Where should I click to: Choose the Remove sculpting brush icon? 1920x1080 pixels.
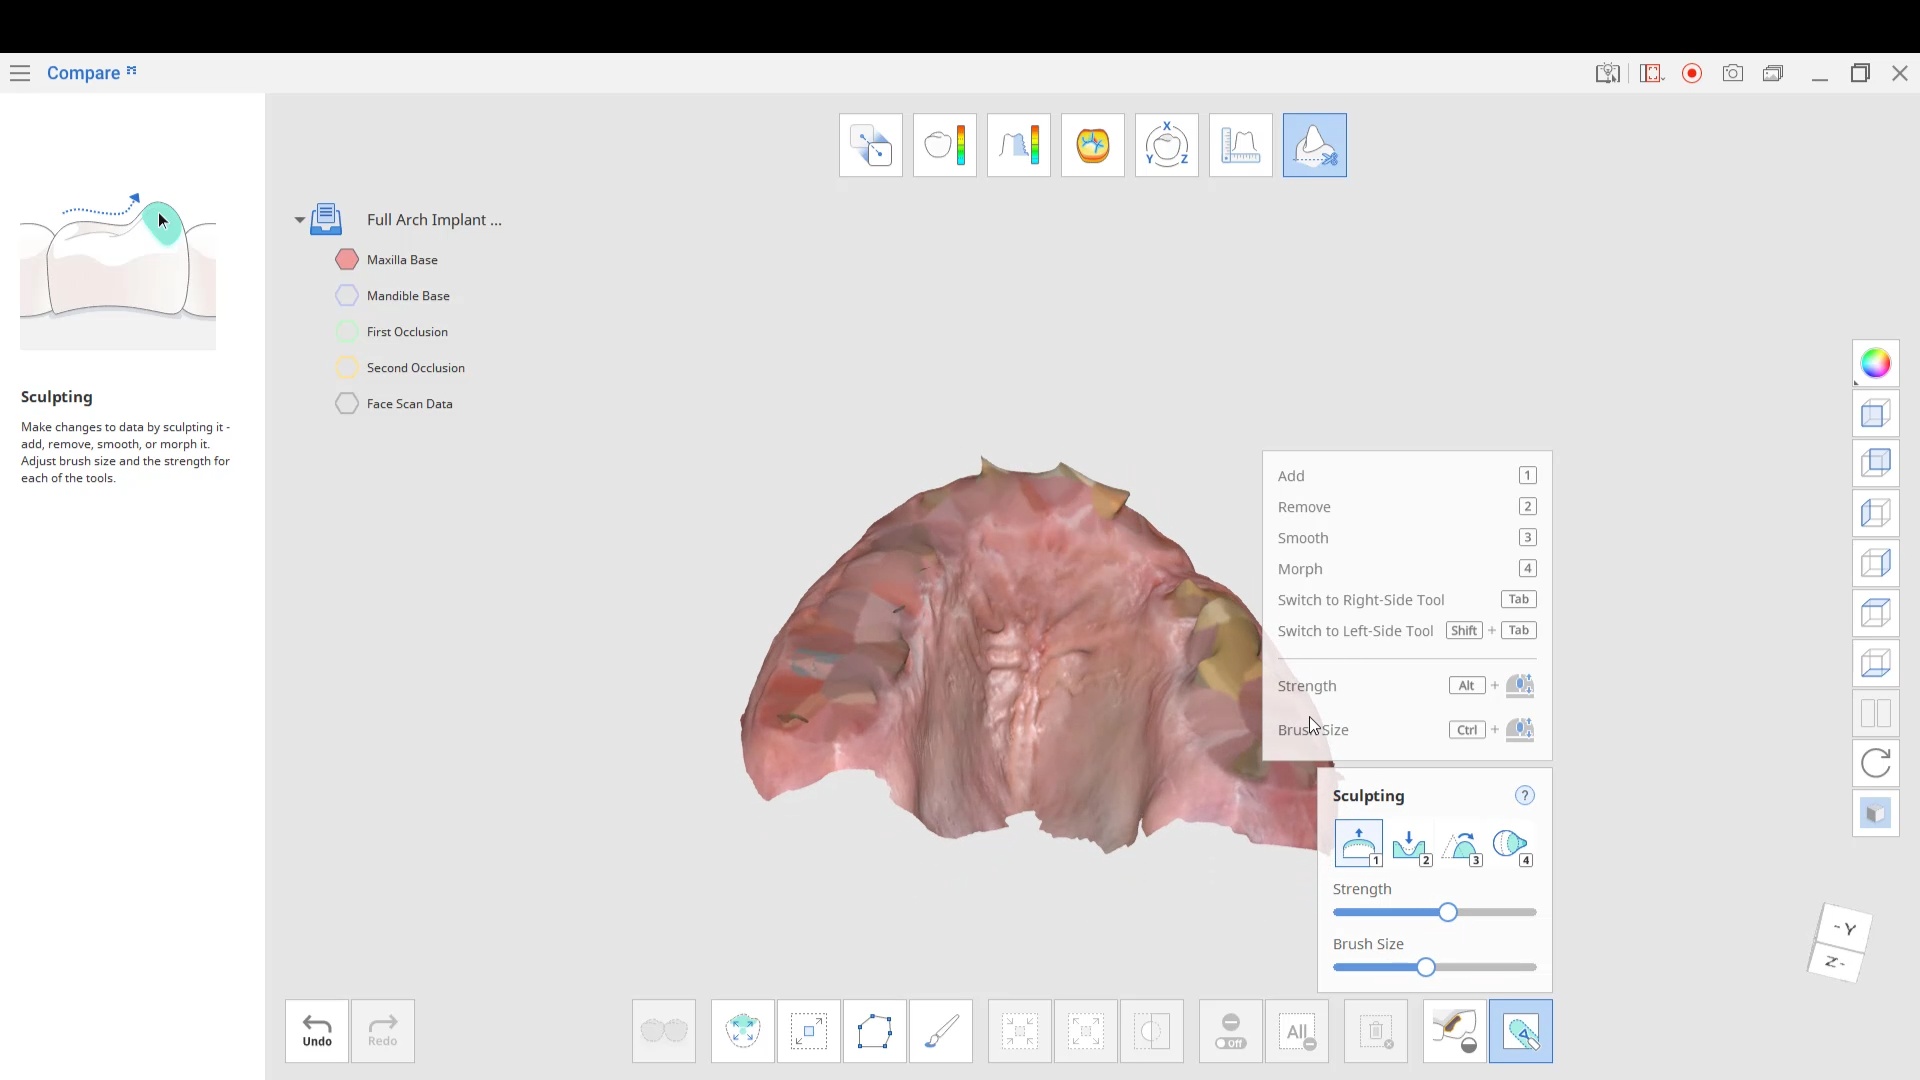pos(1410,846)
